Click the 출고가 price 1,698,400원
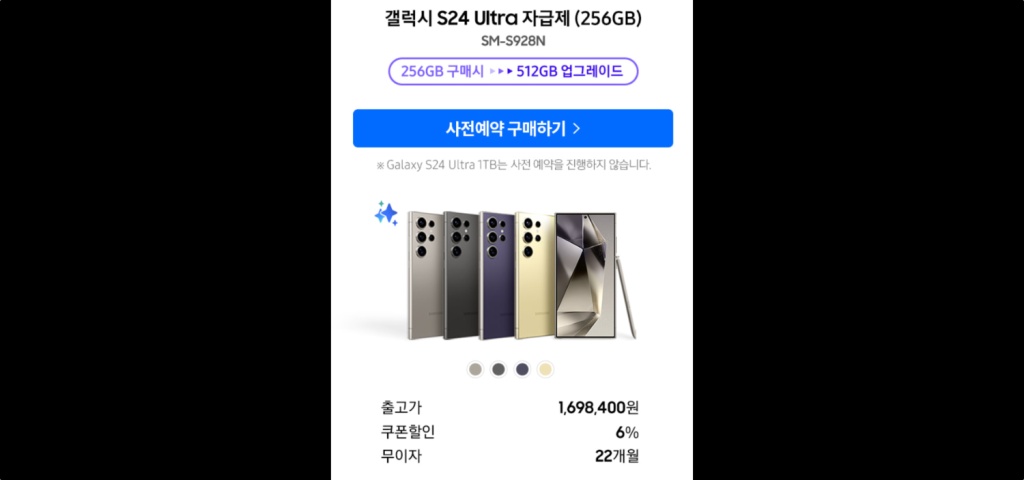 [598, 408]
